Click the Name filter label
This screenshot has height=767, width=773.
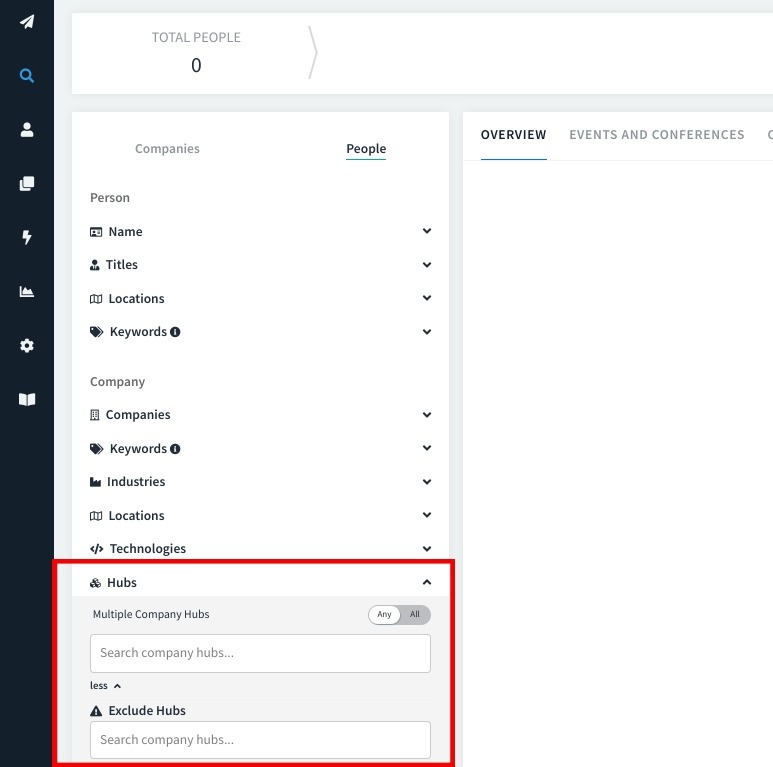coord(125,232)
